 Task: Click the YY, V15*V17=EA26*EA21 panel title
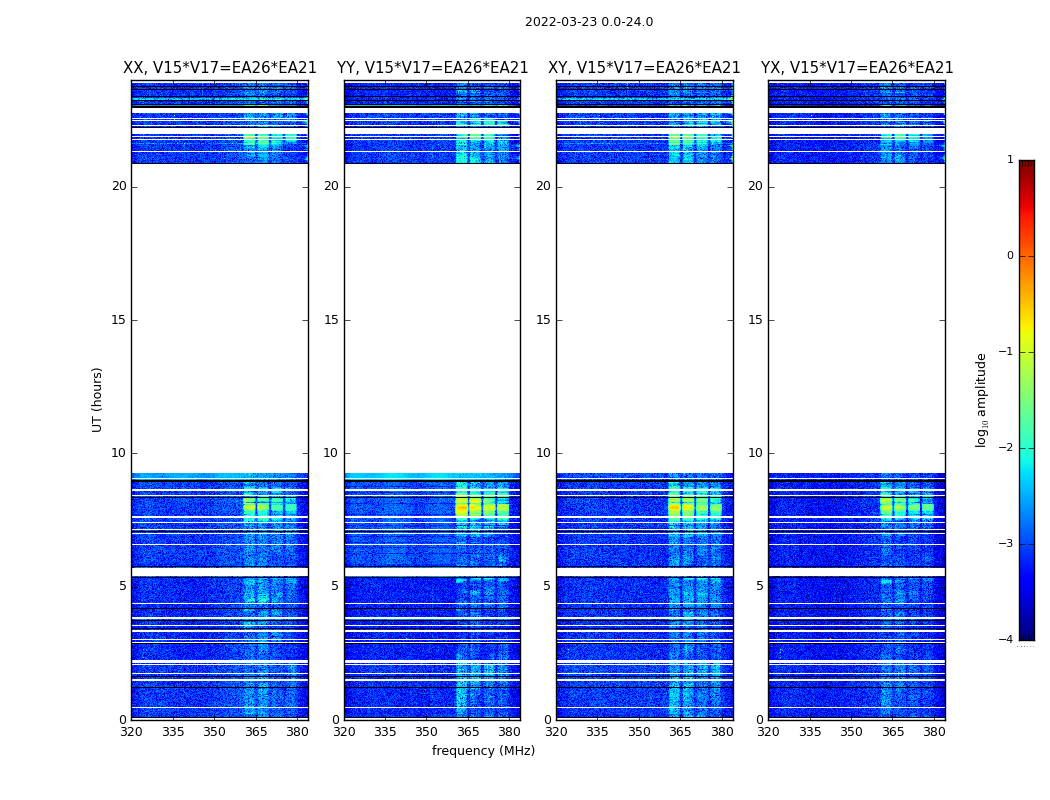tap(432, 68)
